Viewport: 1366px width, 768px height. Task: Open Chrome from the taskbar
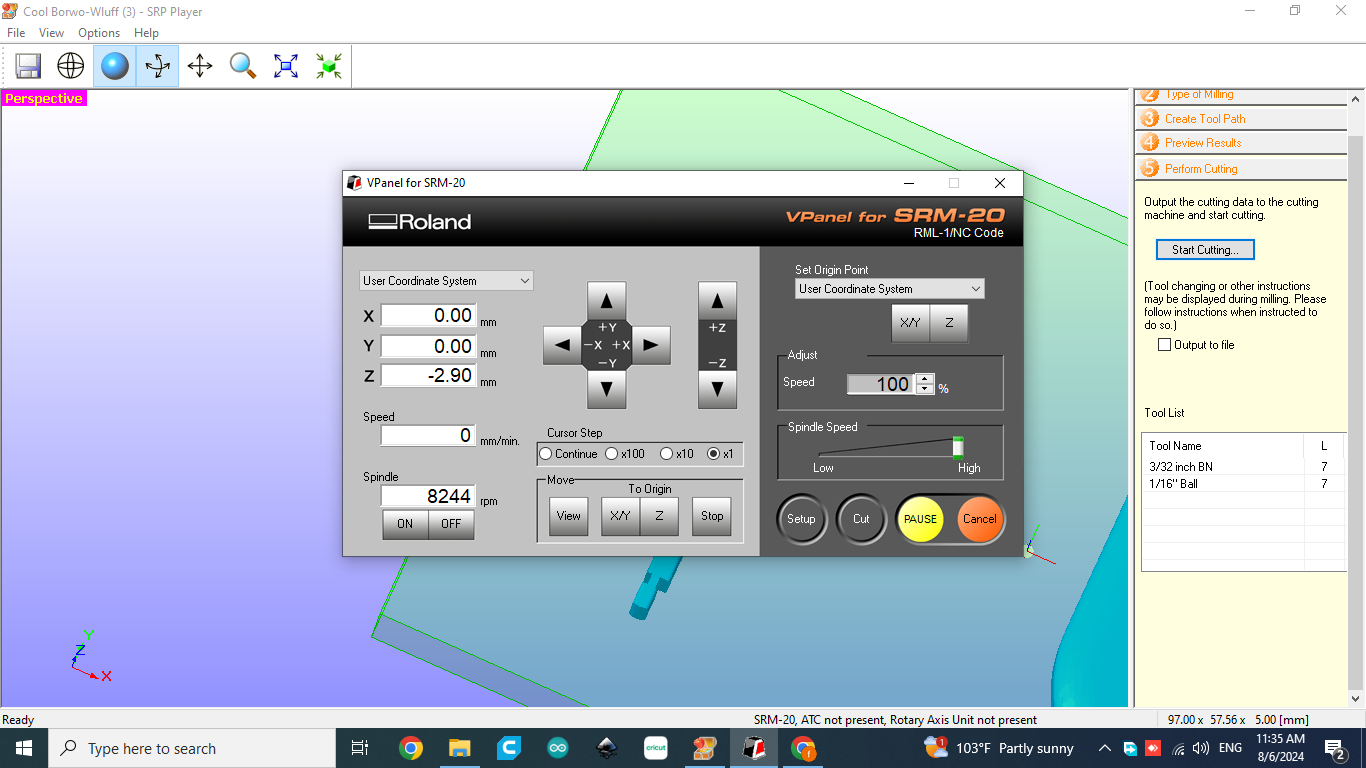click(410, 748)
